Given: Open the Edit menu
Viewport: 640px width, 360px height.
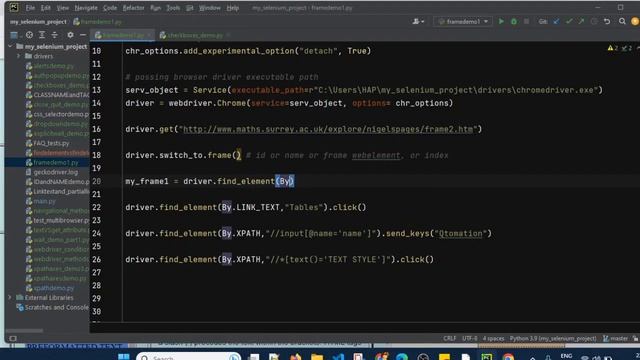Looking at the screenshot, I should 46,8.
